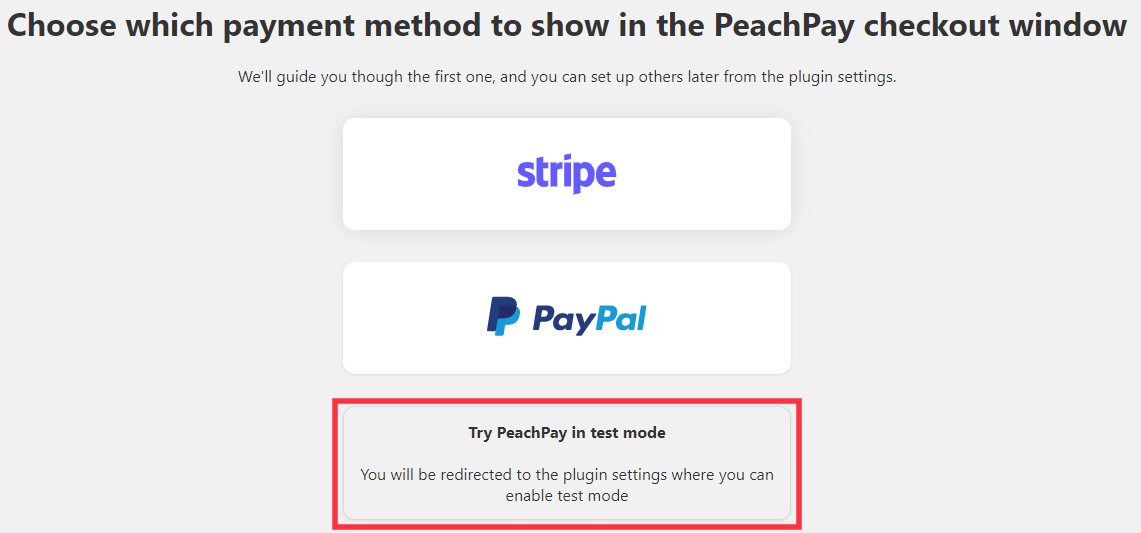Select the PayPal payment method card

click(567, 318)
